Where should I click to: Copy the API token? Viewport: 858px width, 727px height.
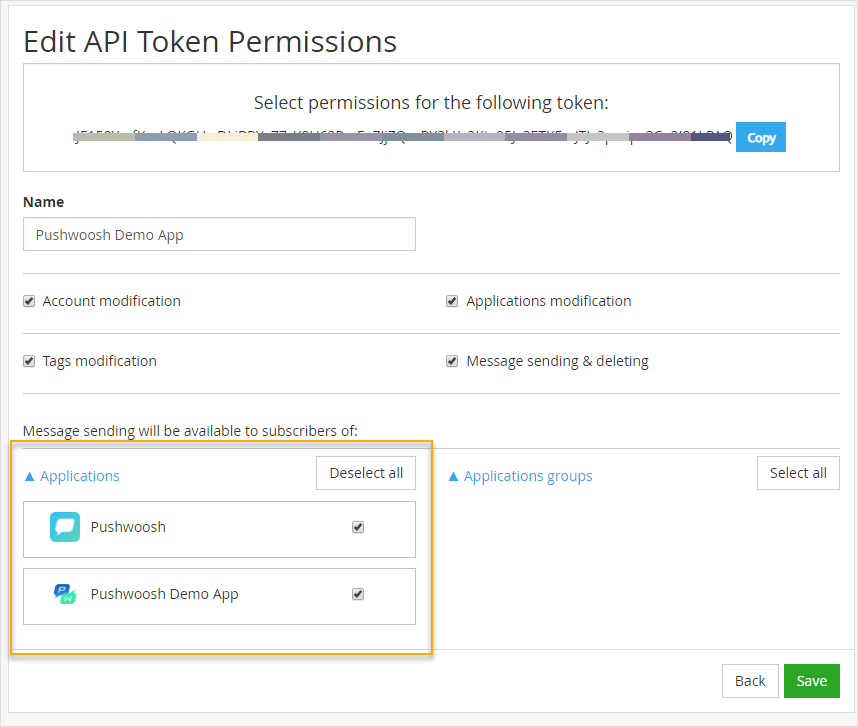[760, 137]
